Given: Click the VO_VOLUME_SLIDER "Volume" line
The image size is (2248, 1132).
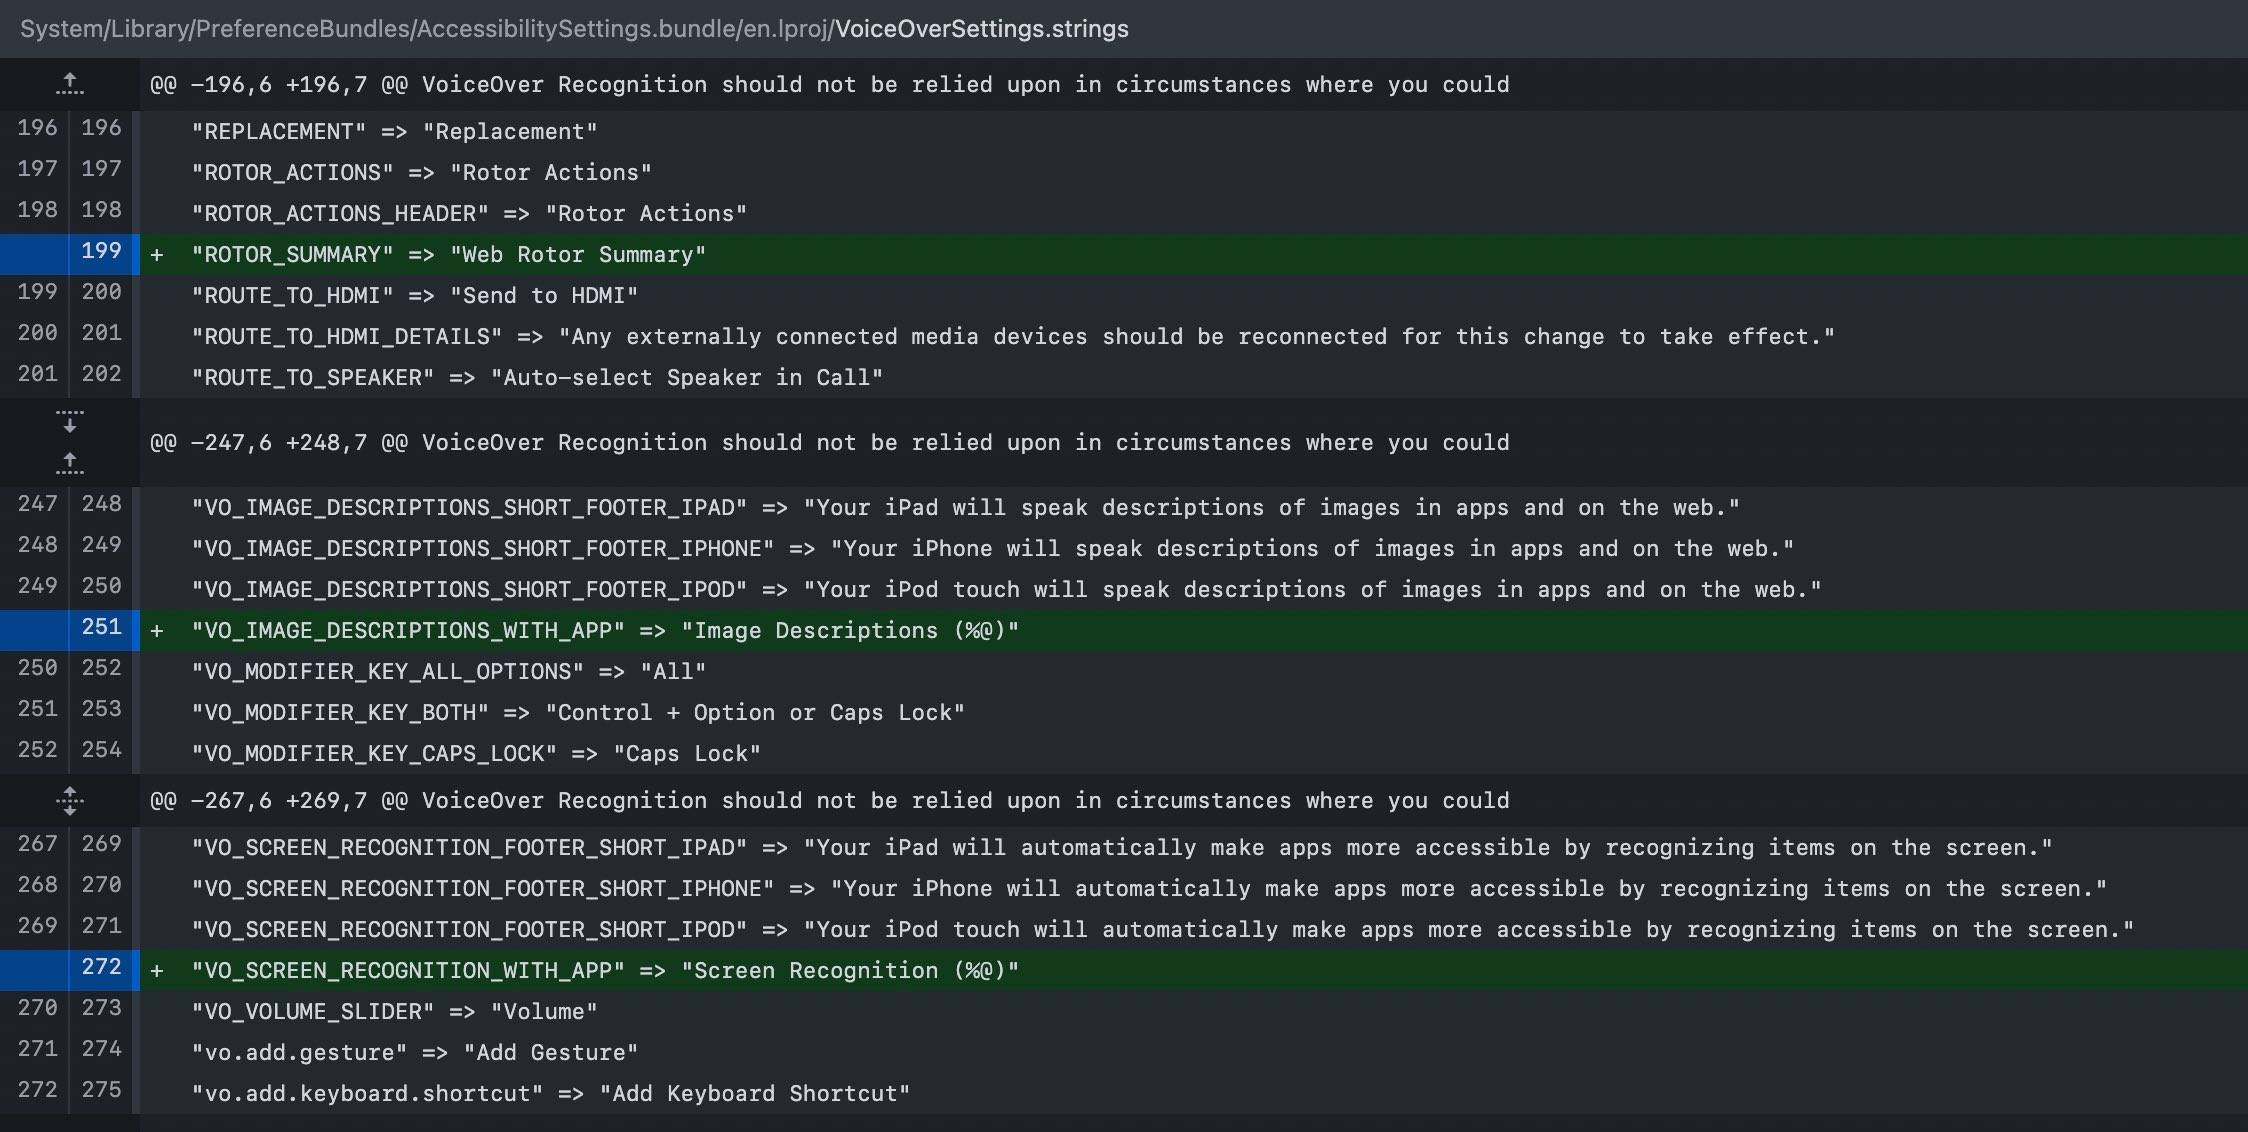Looking at the screenshot, I should point(394,1012).
